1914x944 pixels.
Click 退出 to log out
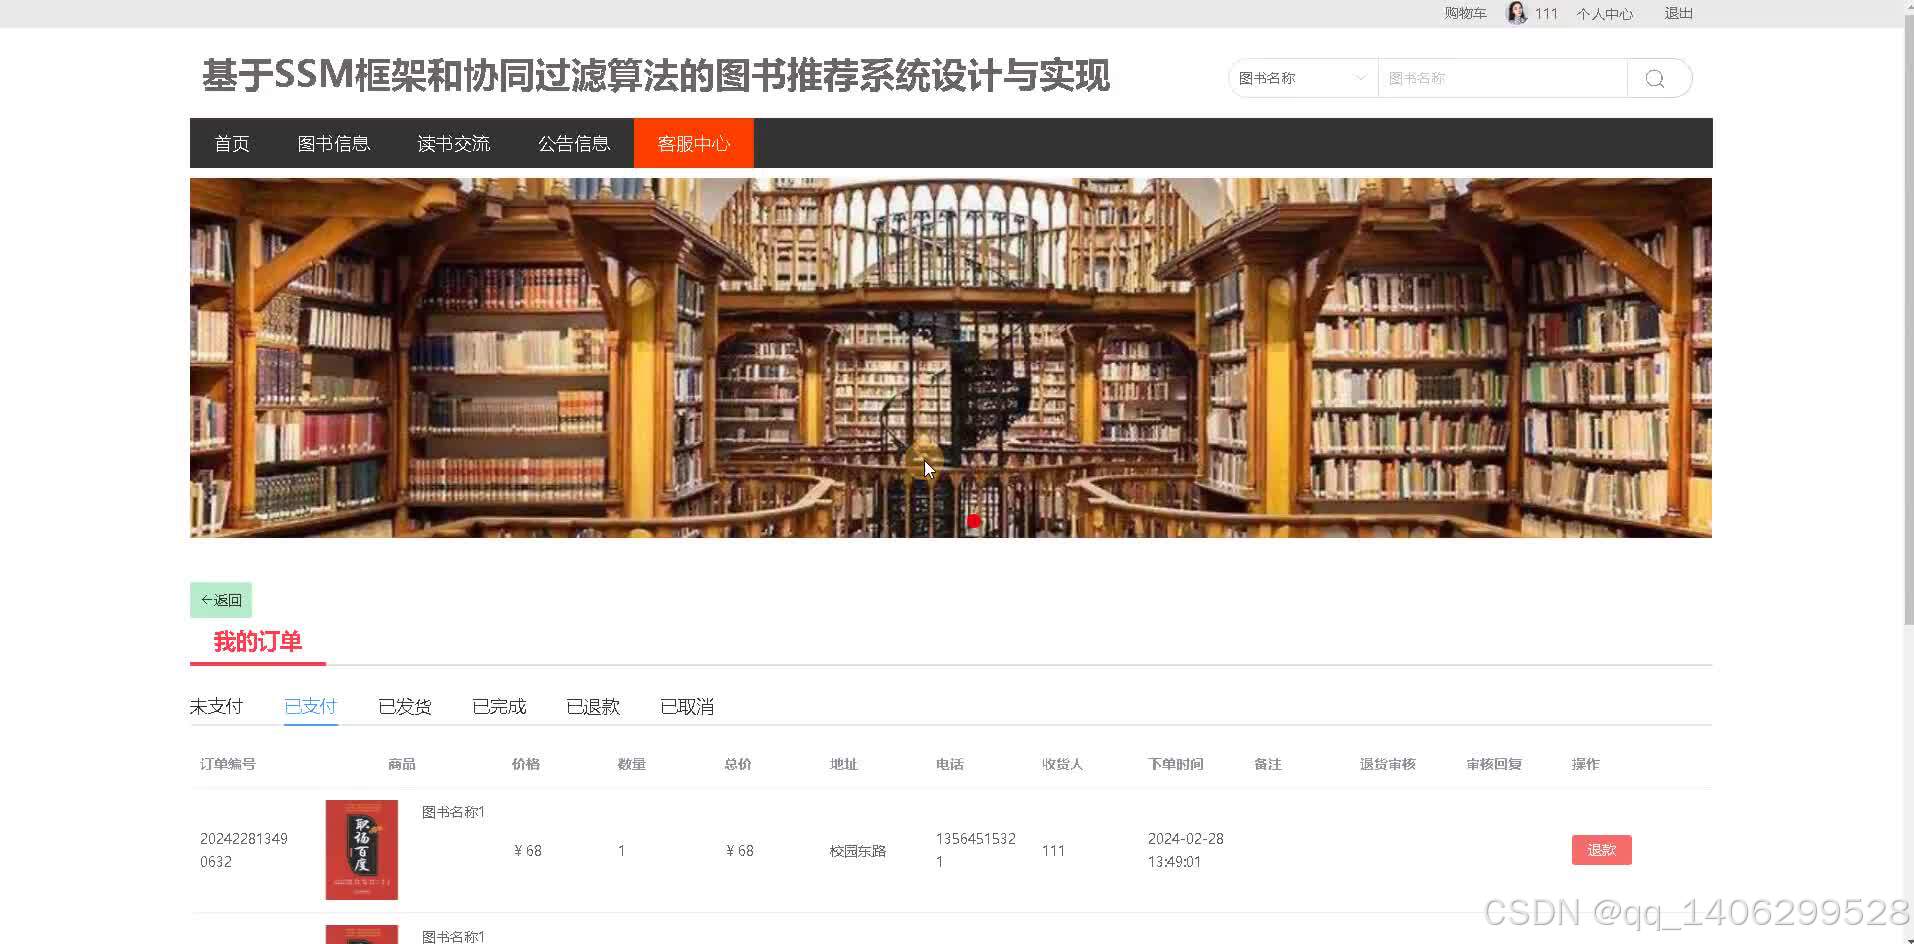(1678, 13)
